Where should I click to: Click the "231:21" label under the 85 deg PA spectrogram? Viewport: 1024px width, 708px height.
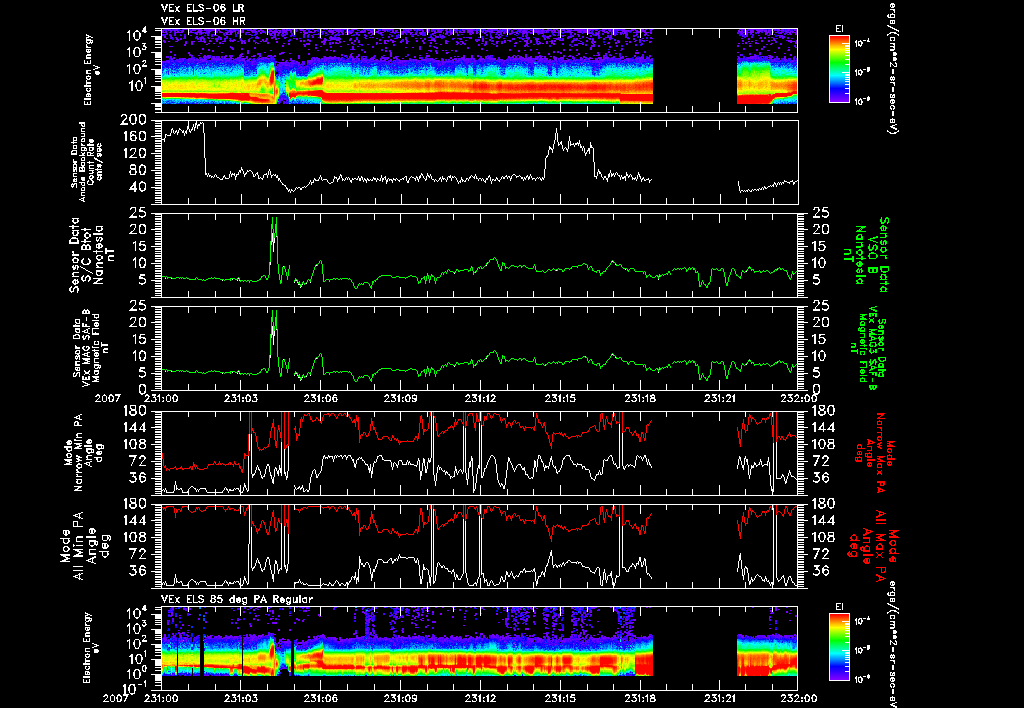point(720,698)
